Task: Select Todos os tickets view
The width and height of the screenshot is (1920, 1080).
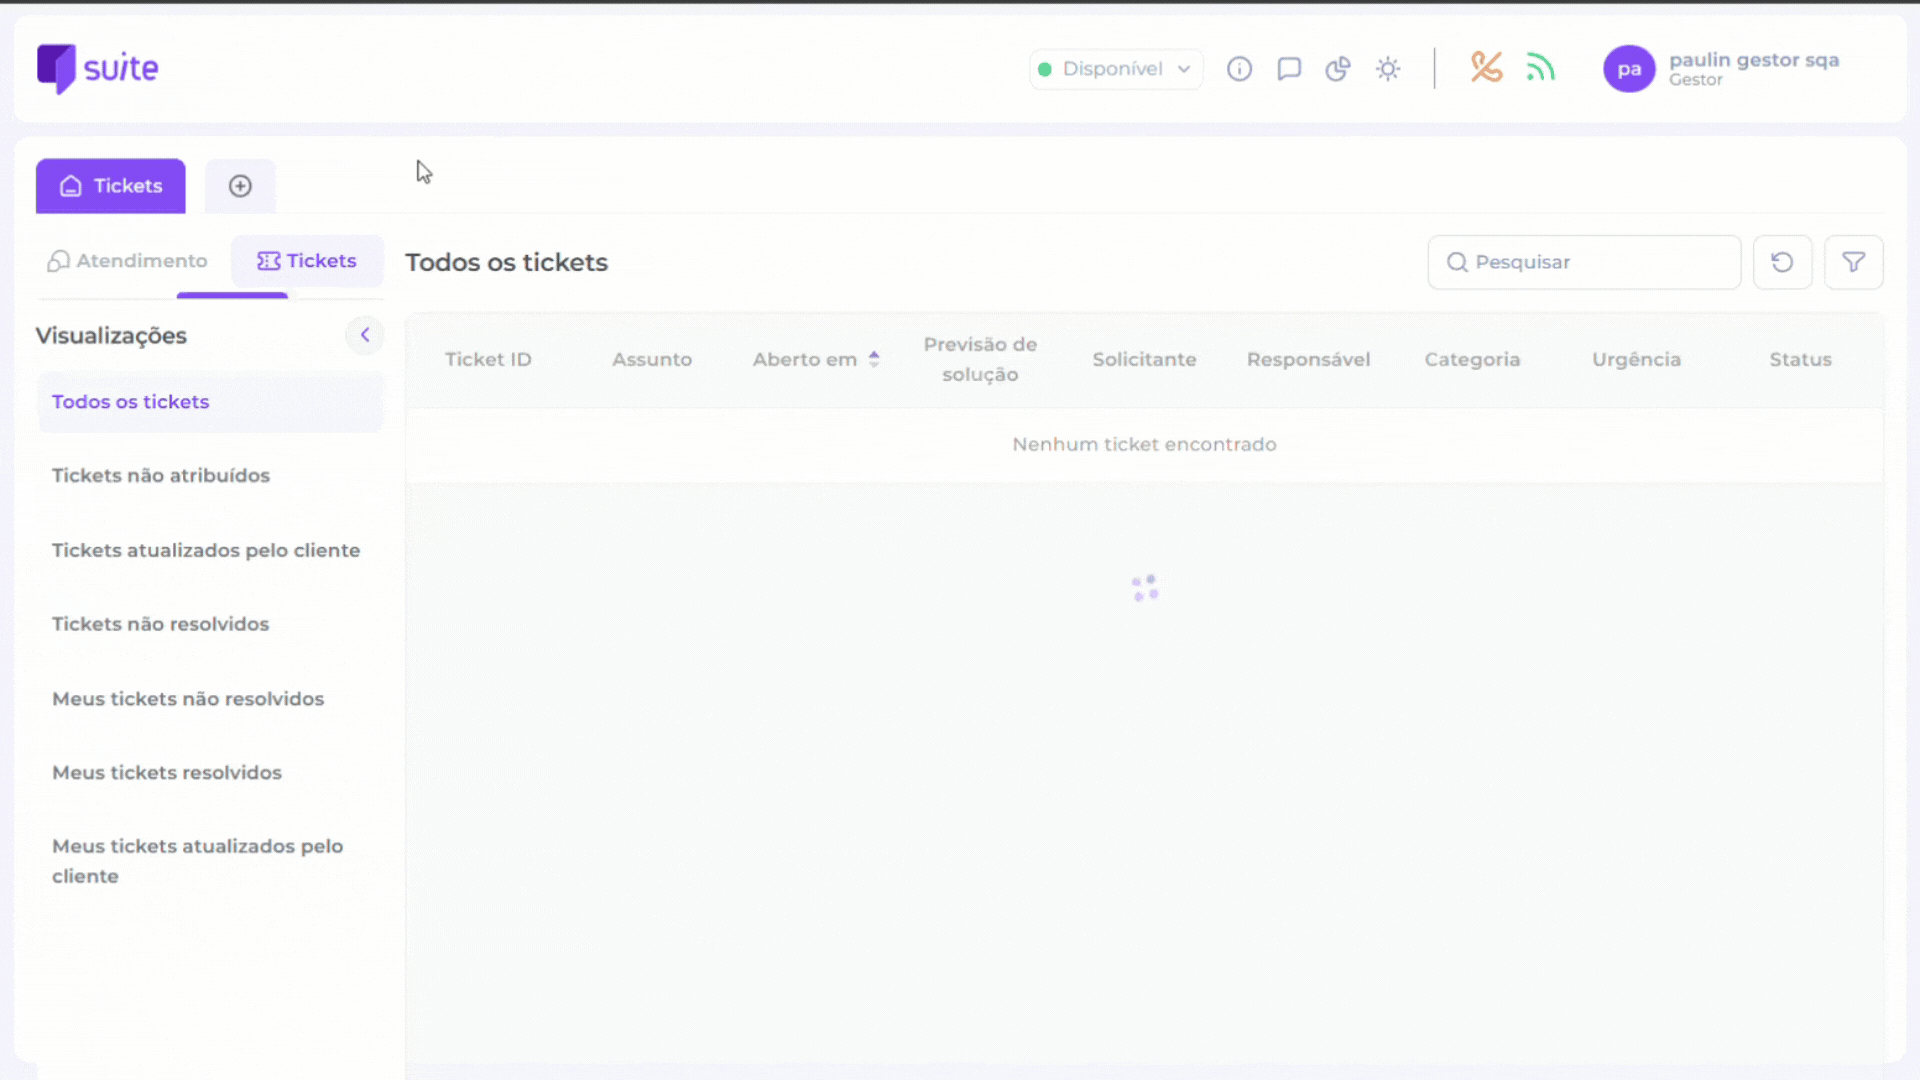Action: click(x=210, y=402)
